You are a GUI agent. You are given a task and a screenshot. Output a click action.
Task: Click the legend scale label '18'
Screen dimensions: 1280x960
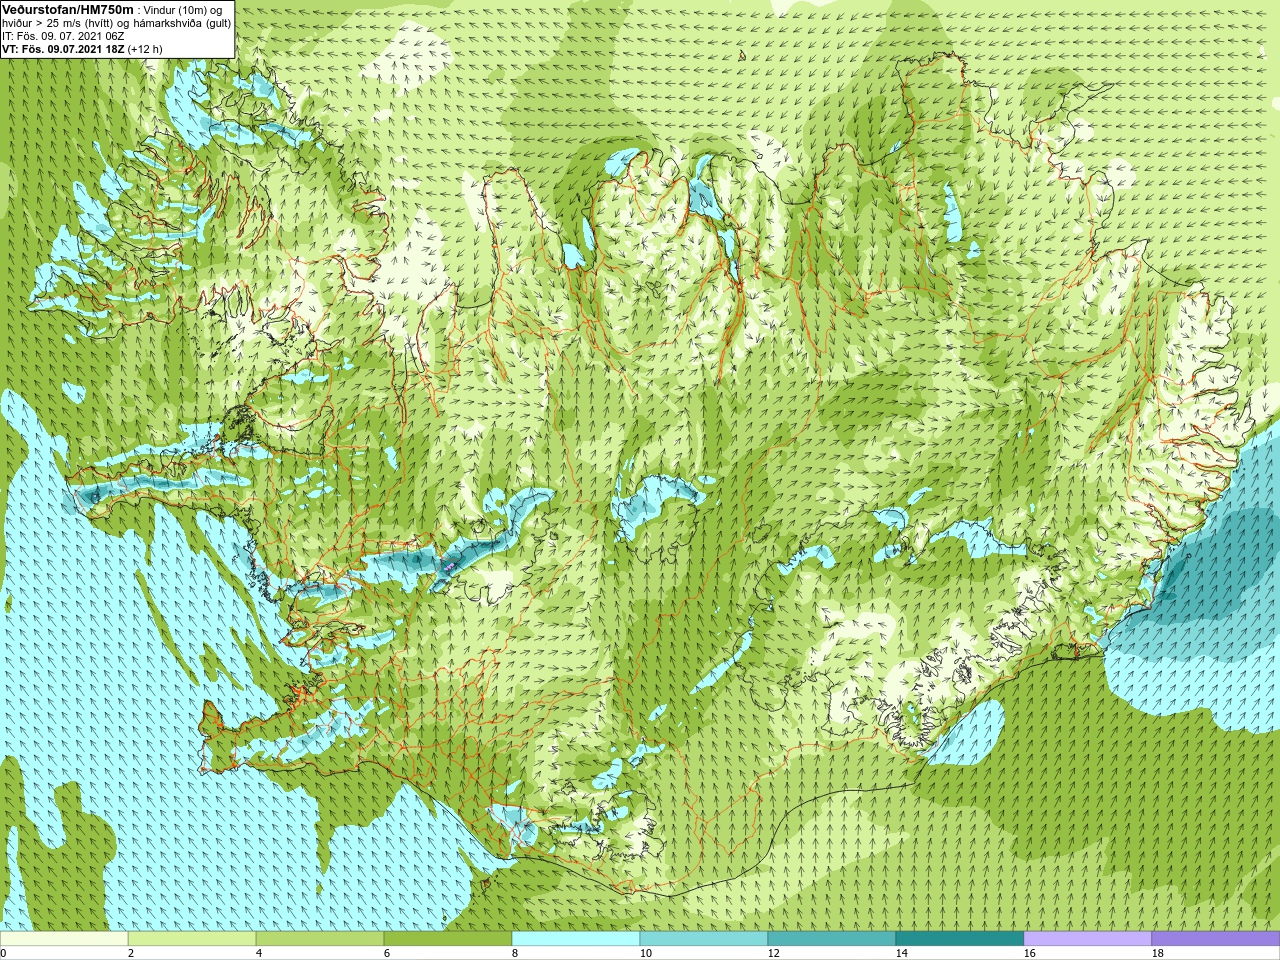[x=1158, y=953]
